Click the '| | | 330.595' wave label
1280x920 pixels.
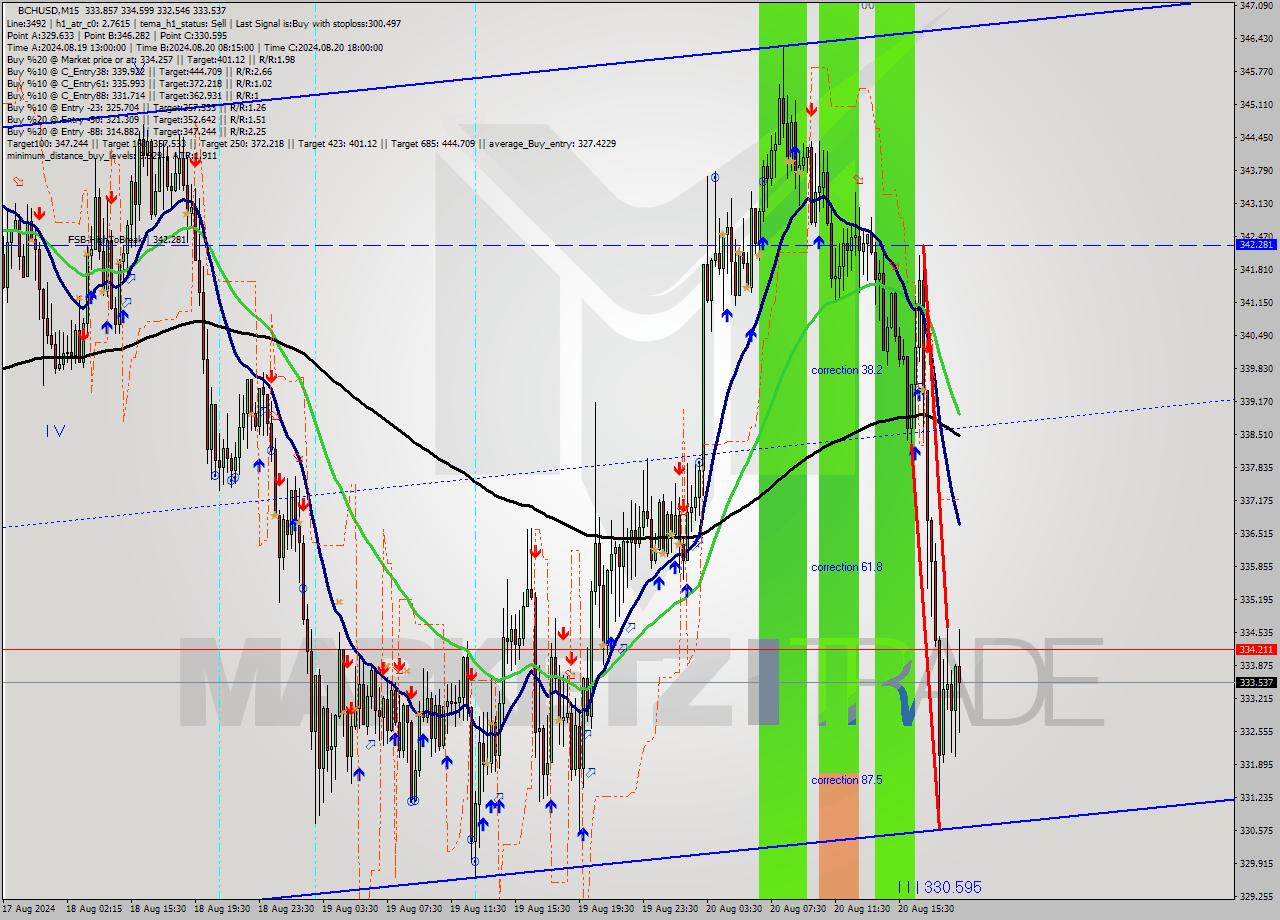point(939,887)
